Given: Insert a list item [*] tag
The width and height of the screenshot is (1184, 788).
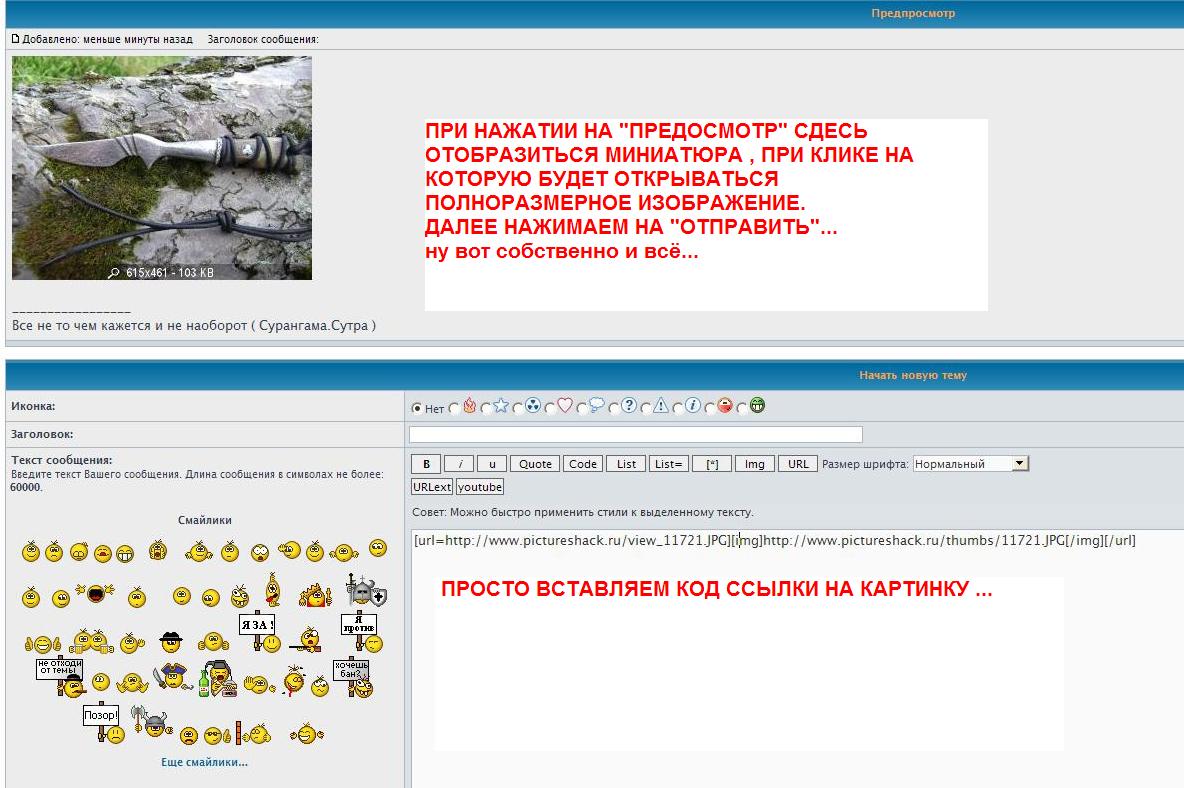Looking at the screenshot, I should (x=712, y=464).
